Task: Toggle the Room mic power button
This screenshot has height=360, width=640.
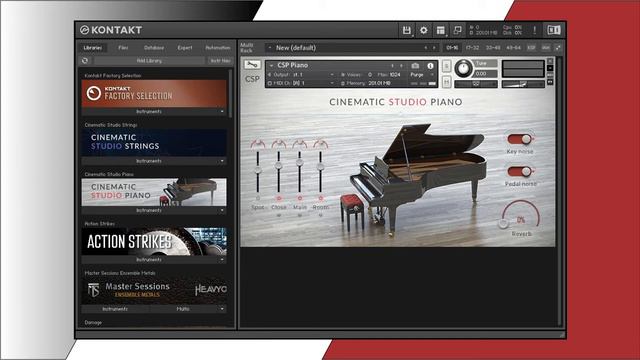Action: click(320, 198)
